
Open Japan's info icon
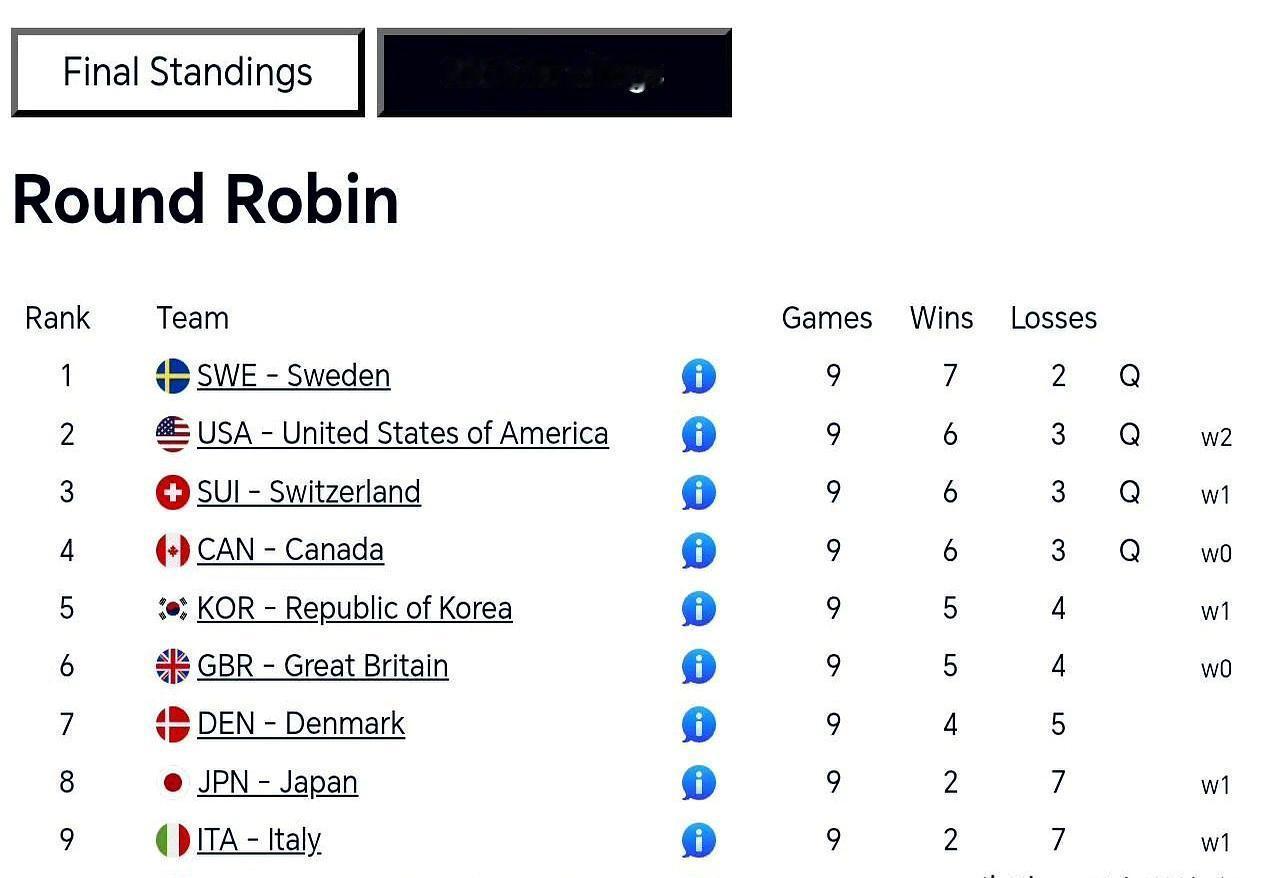[x=699, y=783]
